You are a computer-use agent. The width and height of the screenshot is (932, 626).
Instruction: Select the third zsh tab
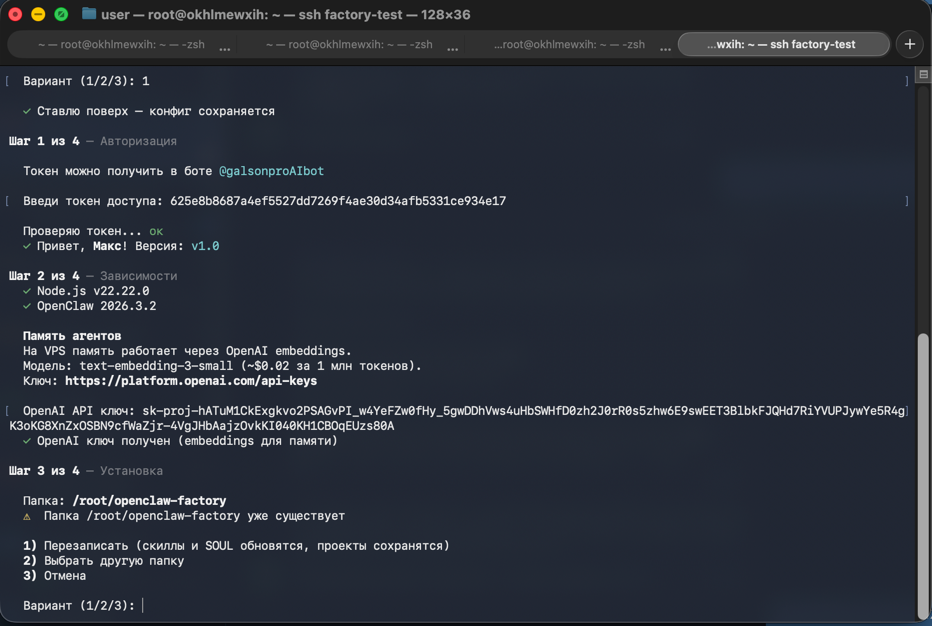[x=569, y=45]
